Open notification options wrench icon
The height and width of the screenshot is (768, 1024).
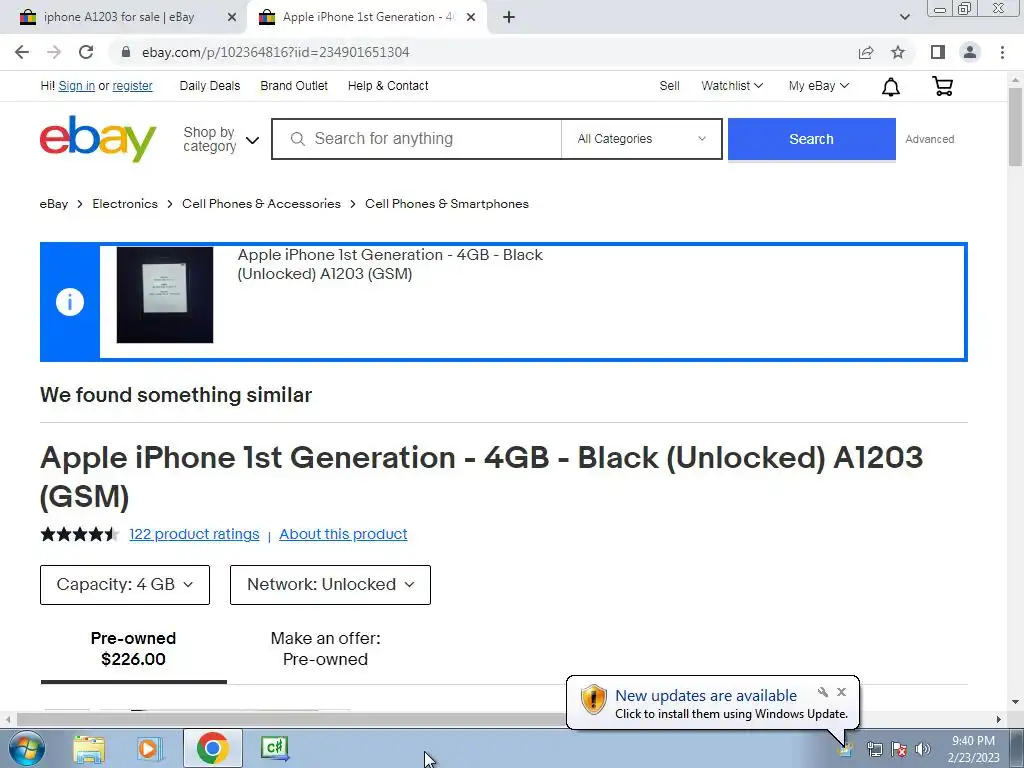pos(823,692)
